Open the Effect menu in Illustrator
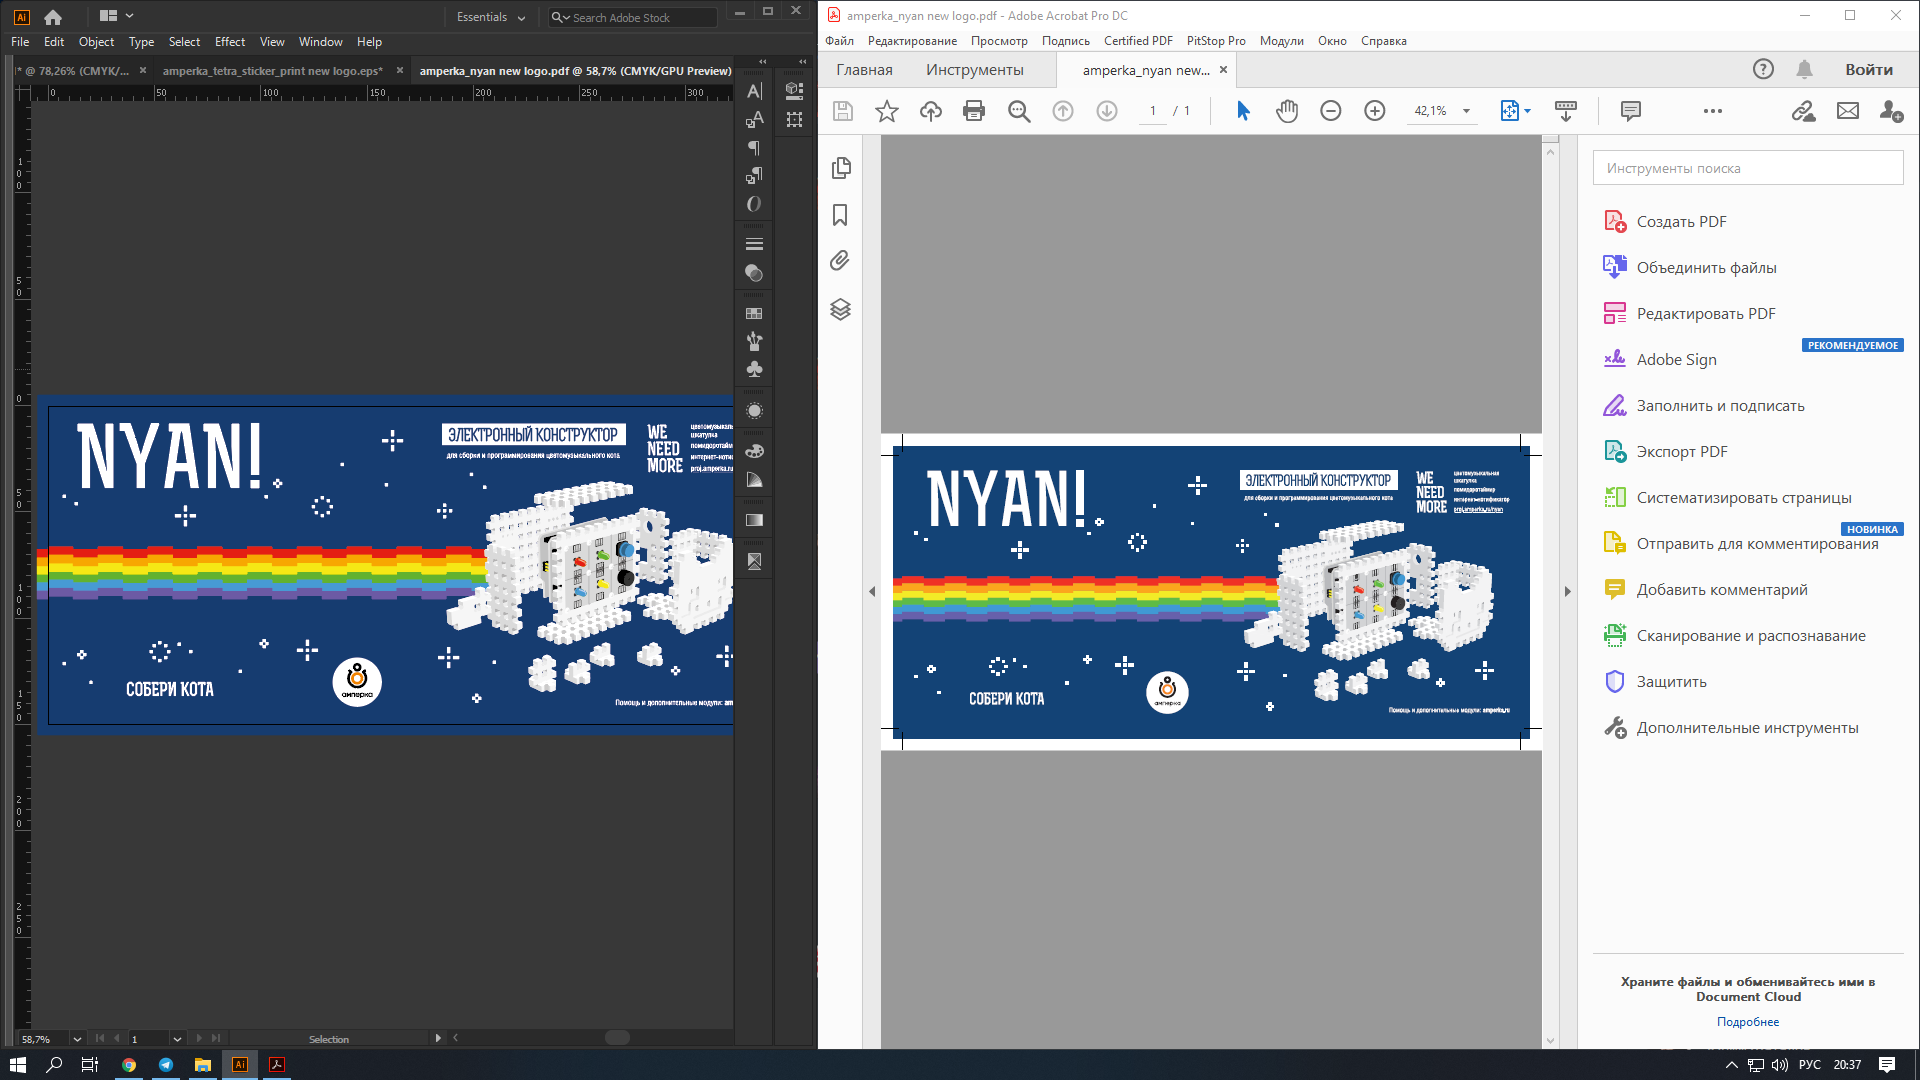 [x=229, y=42]
